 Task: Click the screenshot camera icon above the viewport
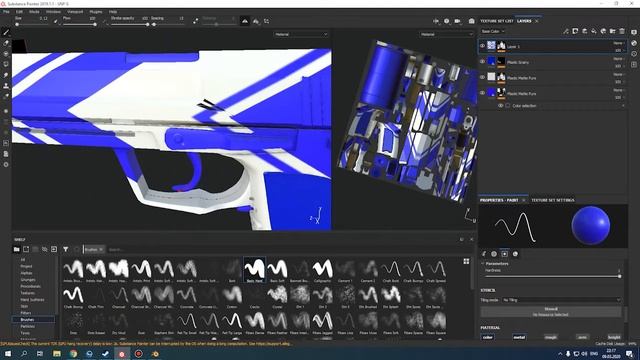tap(471, 21)
